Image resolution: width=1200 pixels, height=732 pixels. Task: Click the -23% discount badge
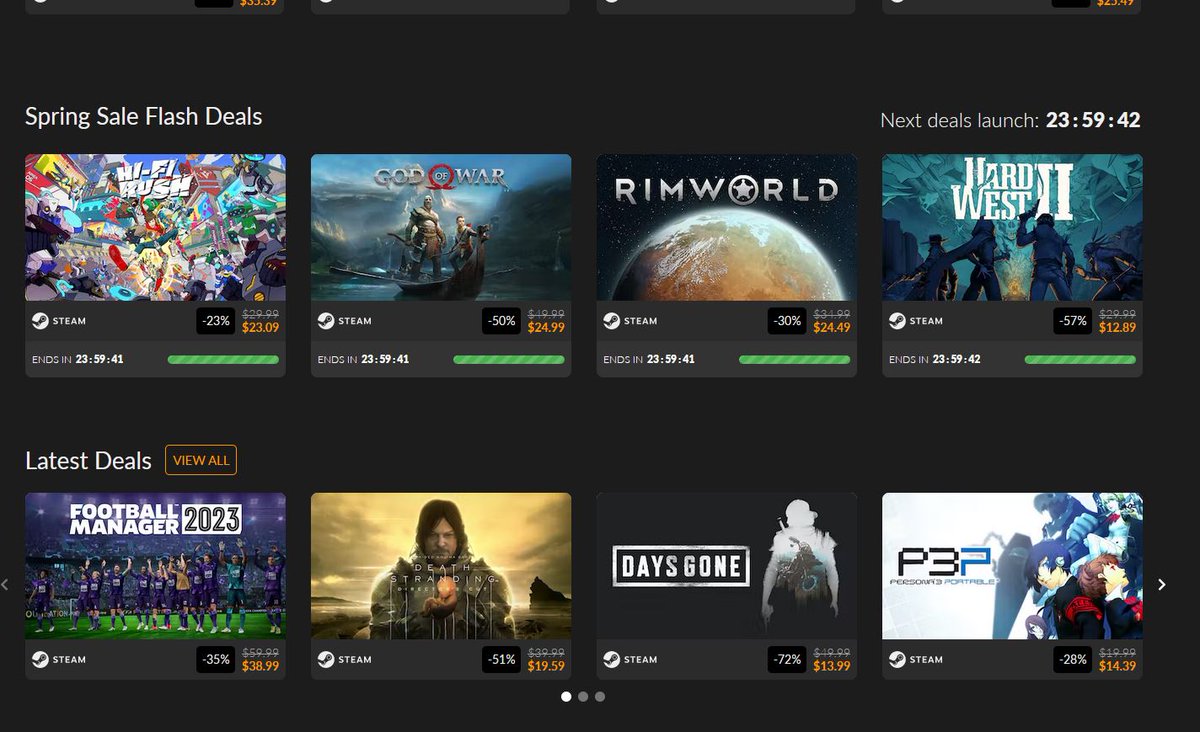[x=216, y=321]
